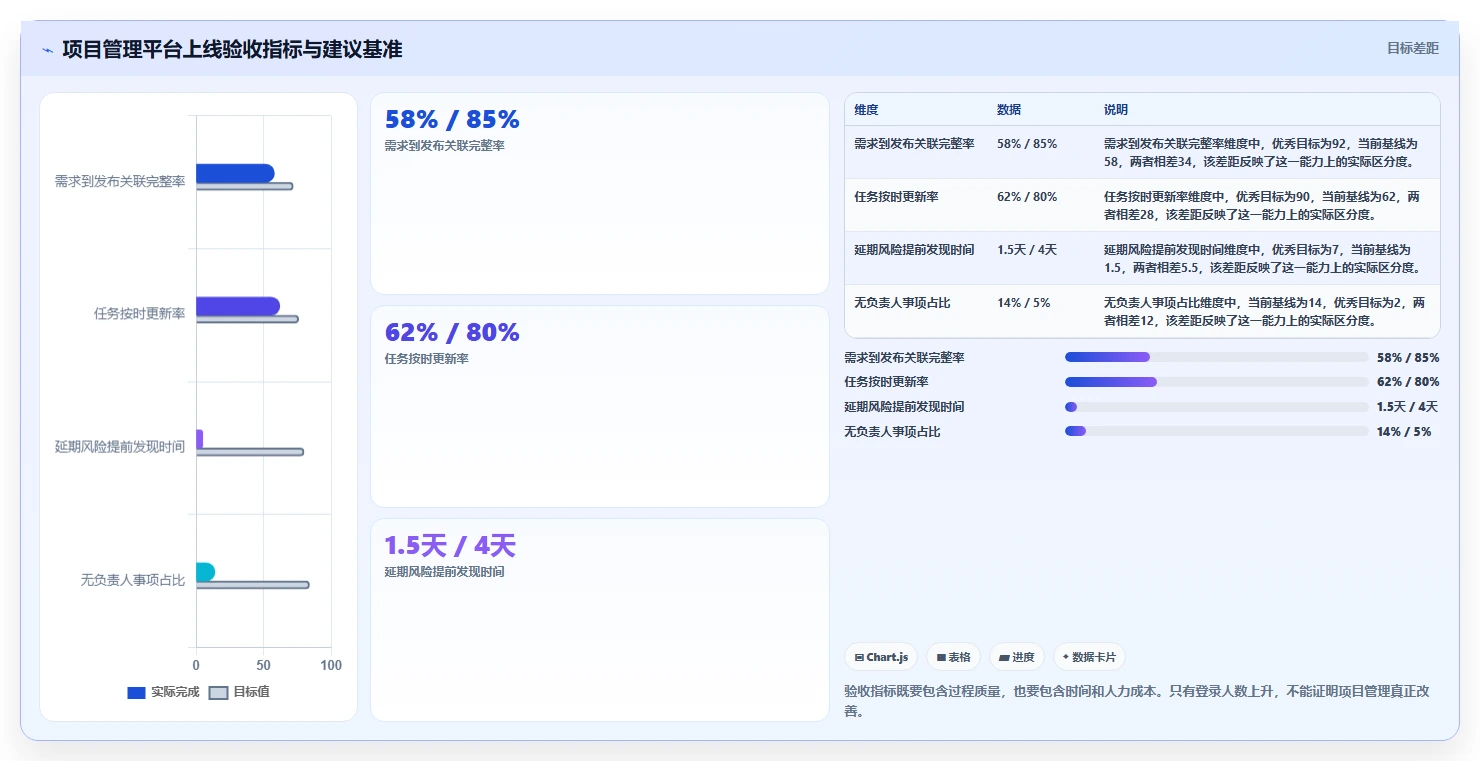Image resolution: width=1480 pixels, height=761 pixels.
Task: Click the description mentioning 优秀目标为2
Action: coord(1265,311)
